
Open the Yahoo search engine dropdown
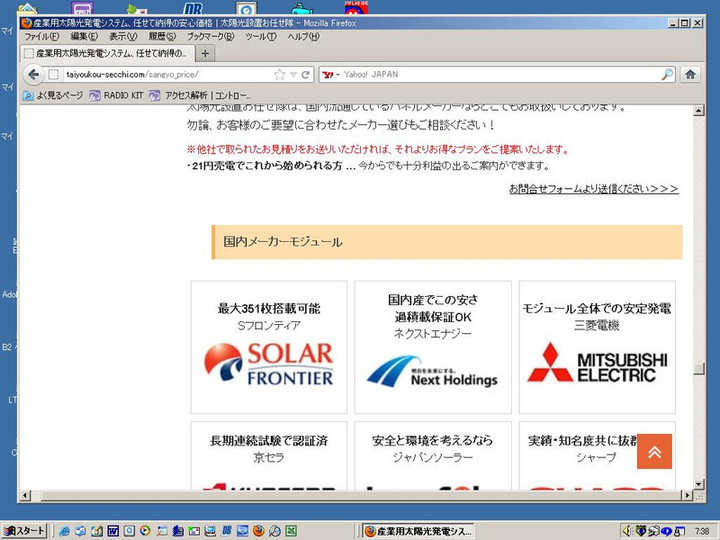pyautogui.click(x=332, y=75)
